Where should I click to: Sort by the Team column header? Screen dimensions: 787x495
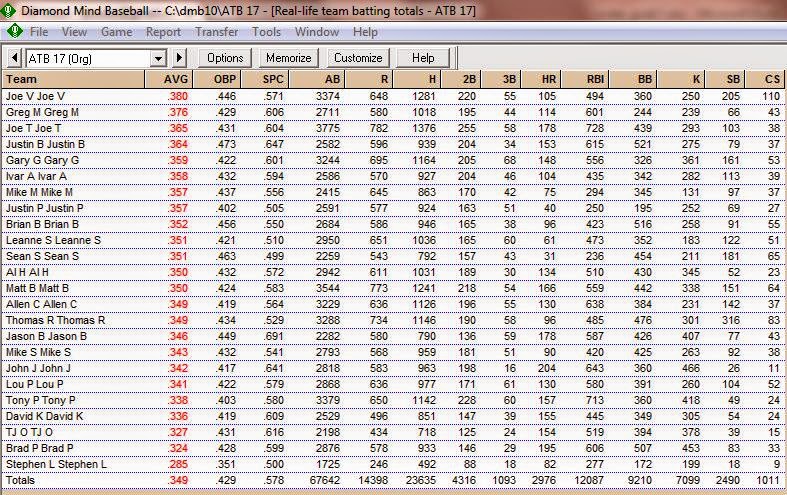73,79
